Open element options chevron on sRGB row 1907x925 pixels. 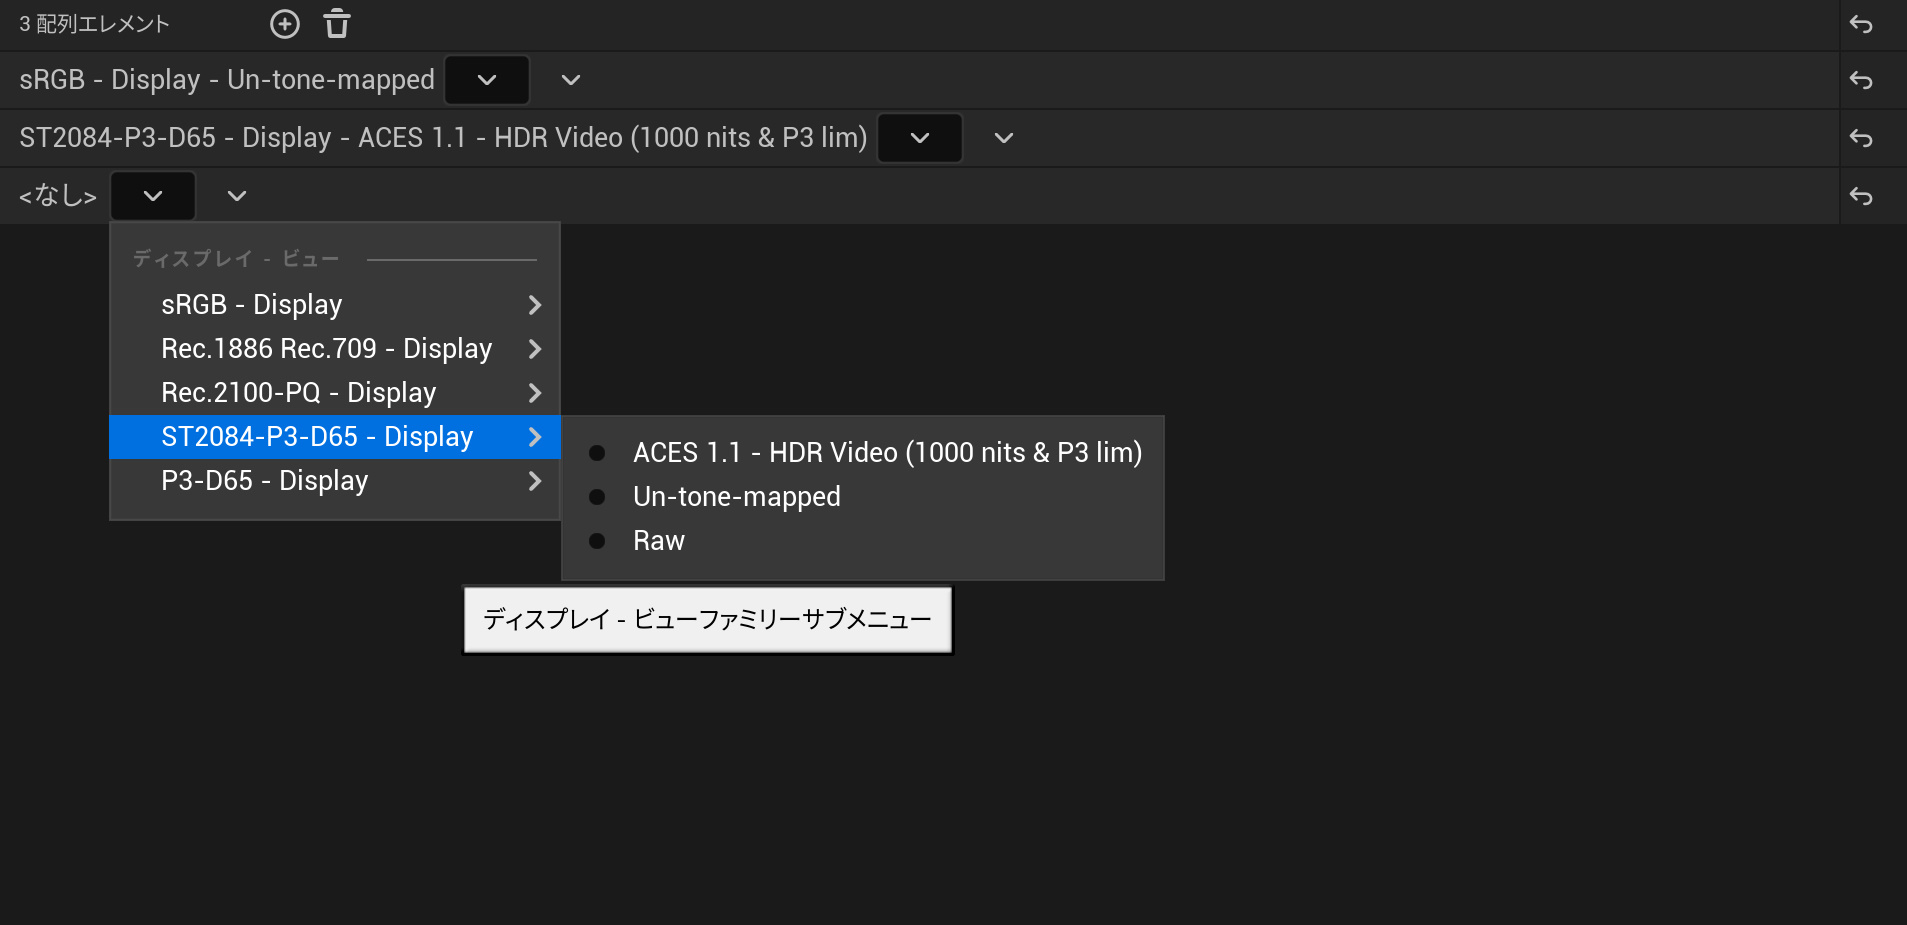point(571,80)
